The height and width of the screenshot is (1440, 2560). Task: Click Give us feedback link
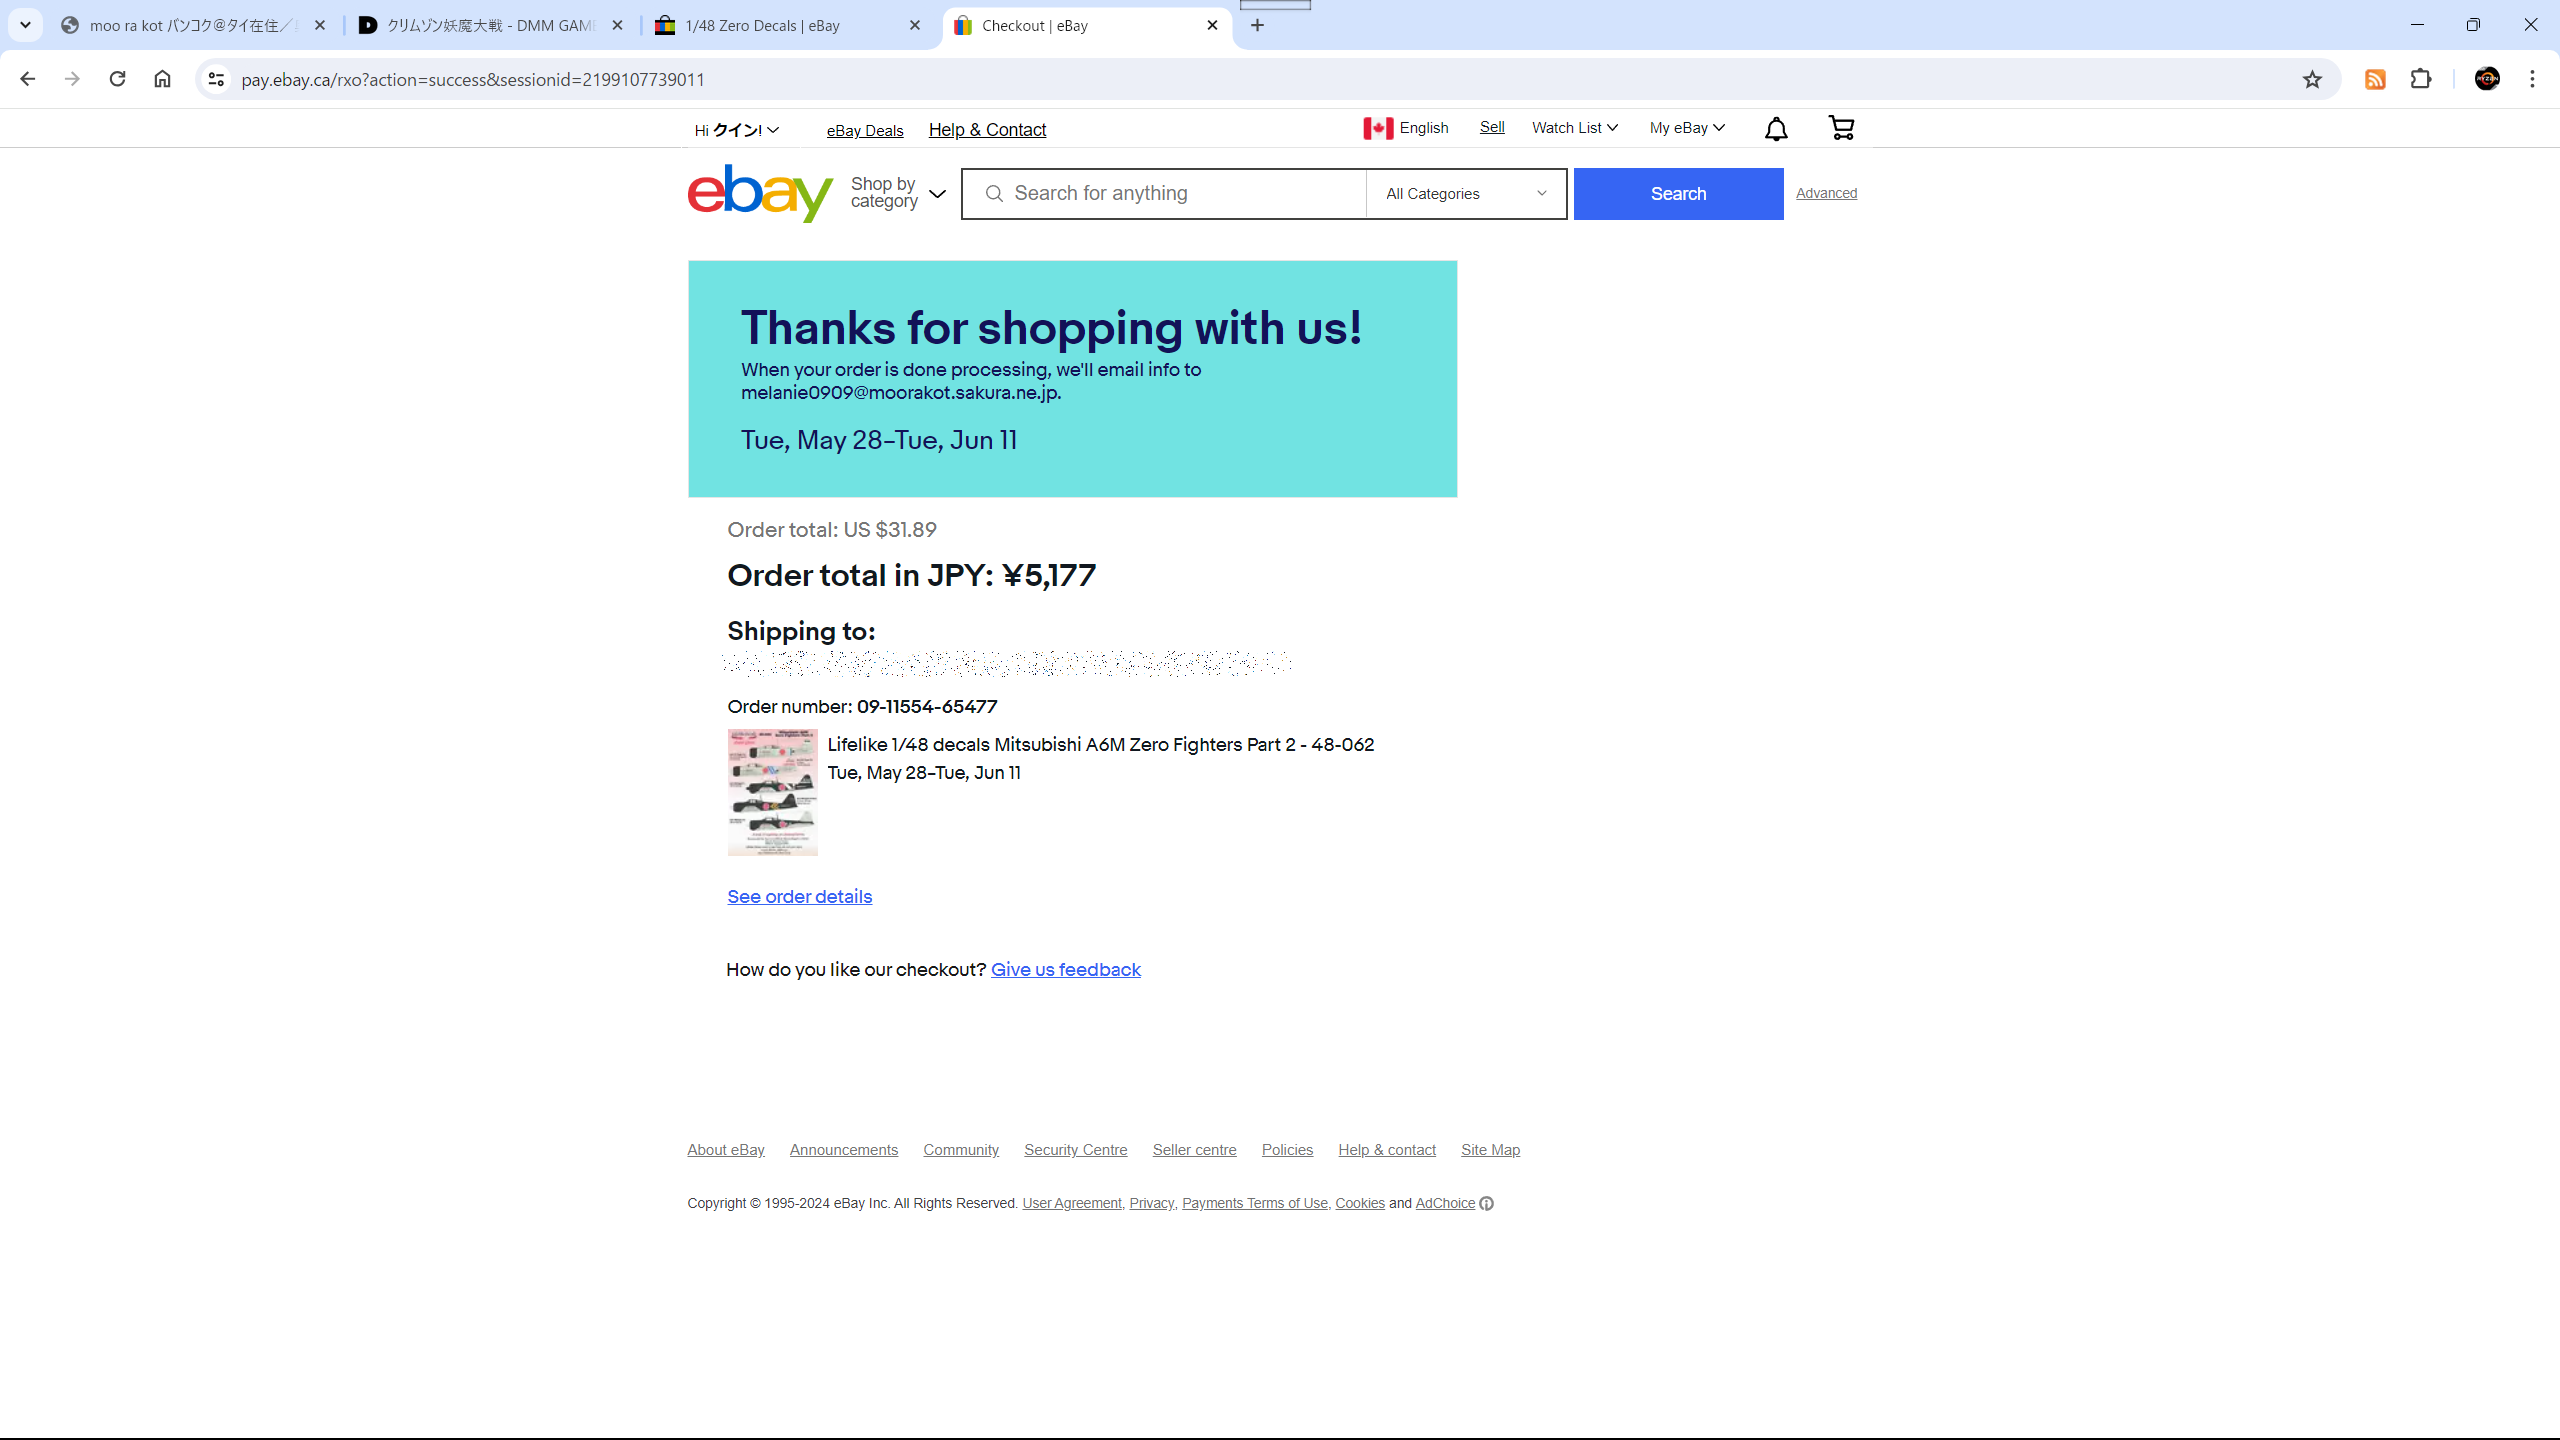click(x=1065, y=970)
